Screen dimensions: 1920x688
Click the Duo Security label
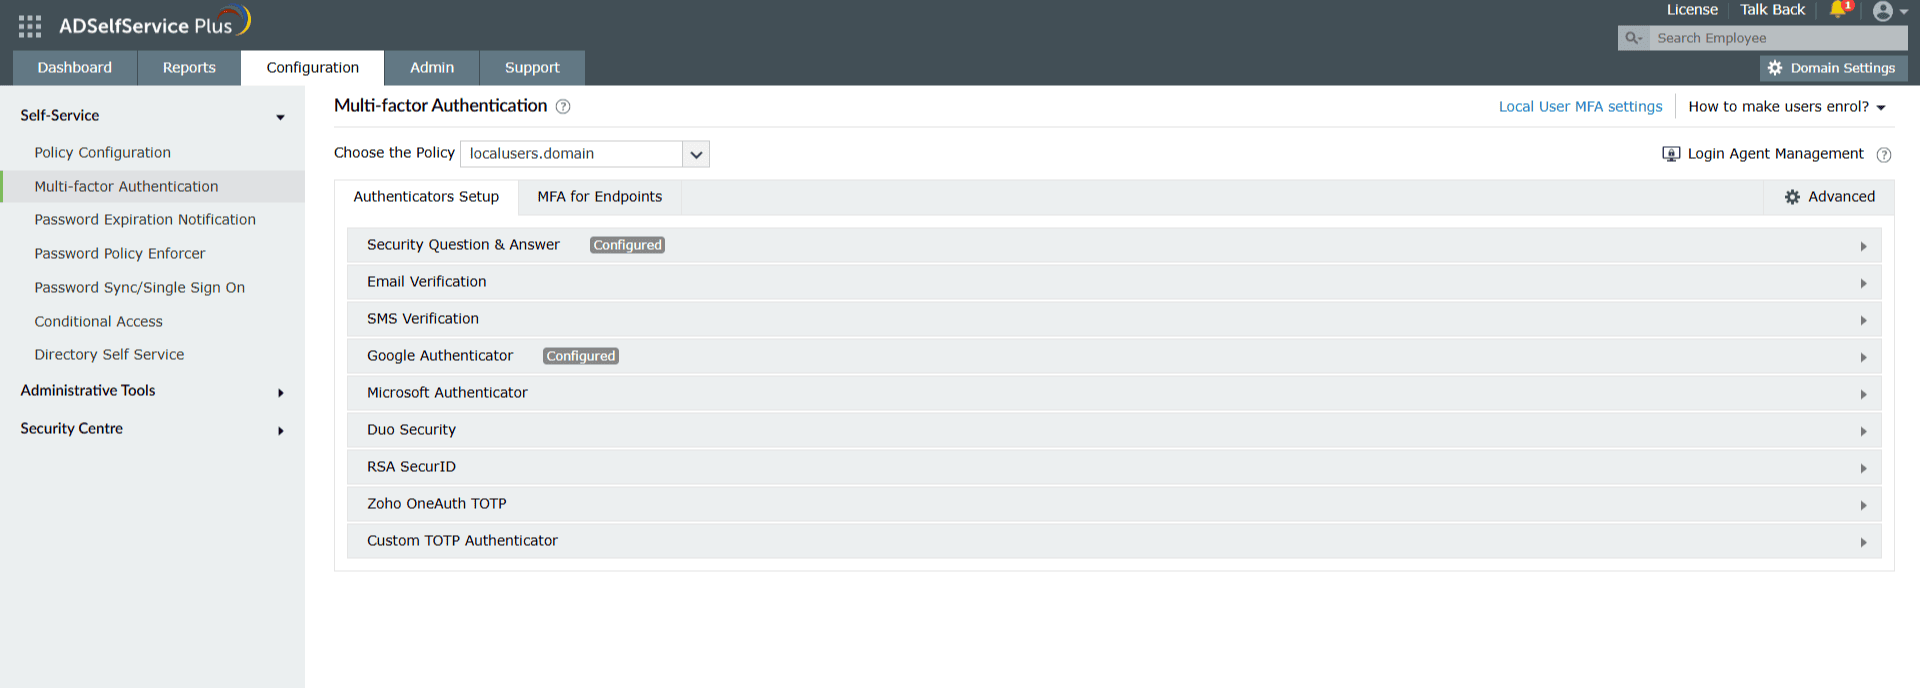(x=411, y=430)
